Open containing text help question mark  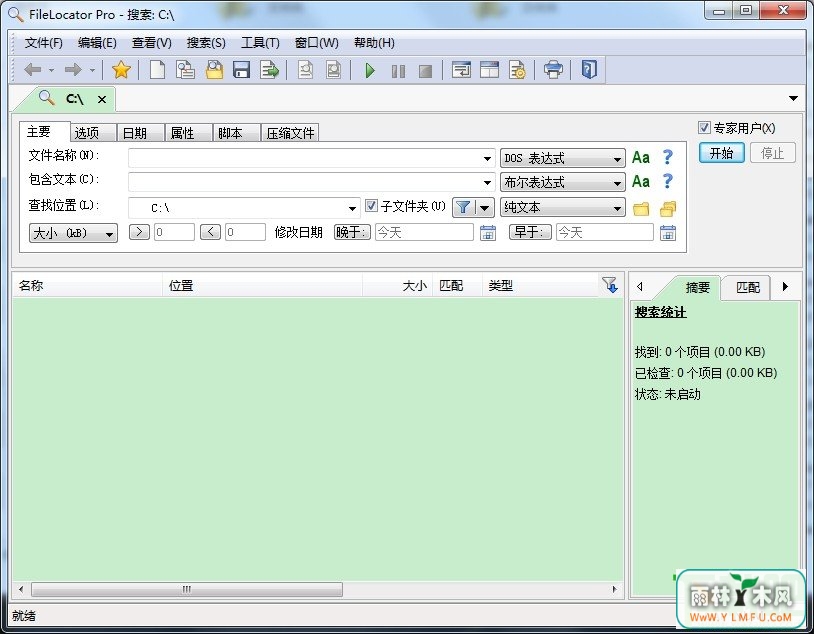click(x=668, y=181)
